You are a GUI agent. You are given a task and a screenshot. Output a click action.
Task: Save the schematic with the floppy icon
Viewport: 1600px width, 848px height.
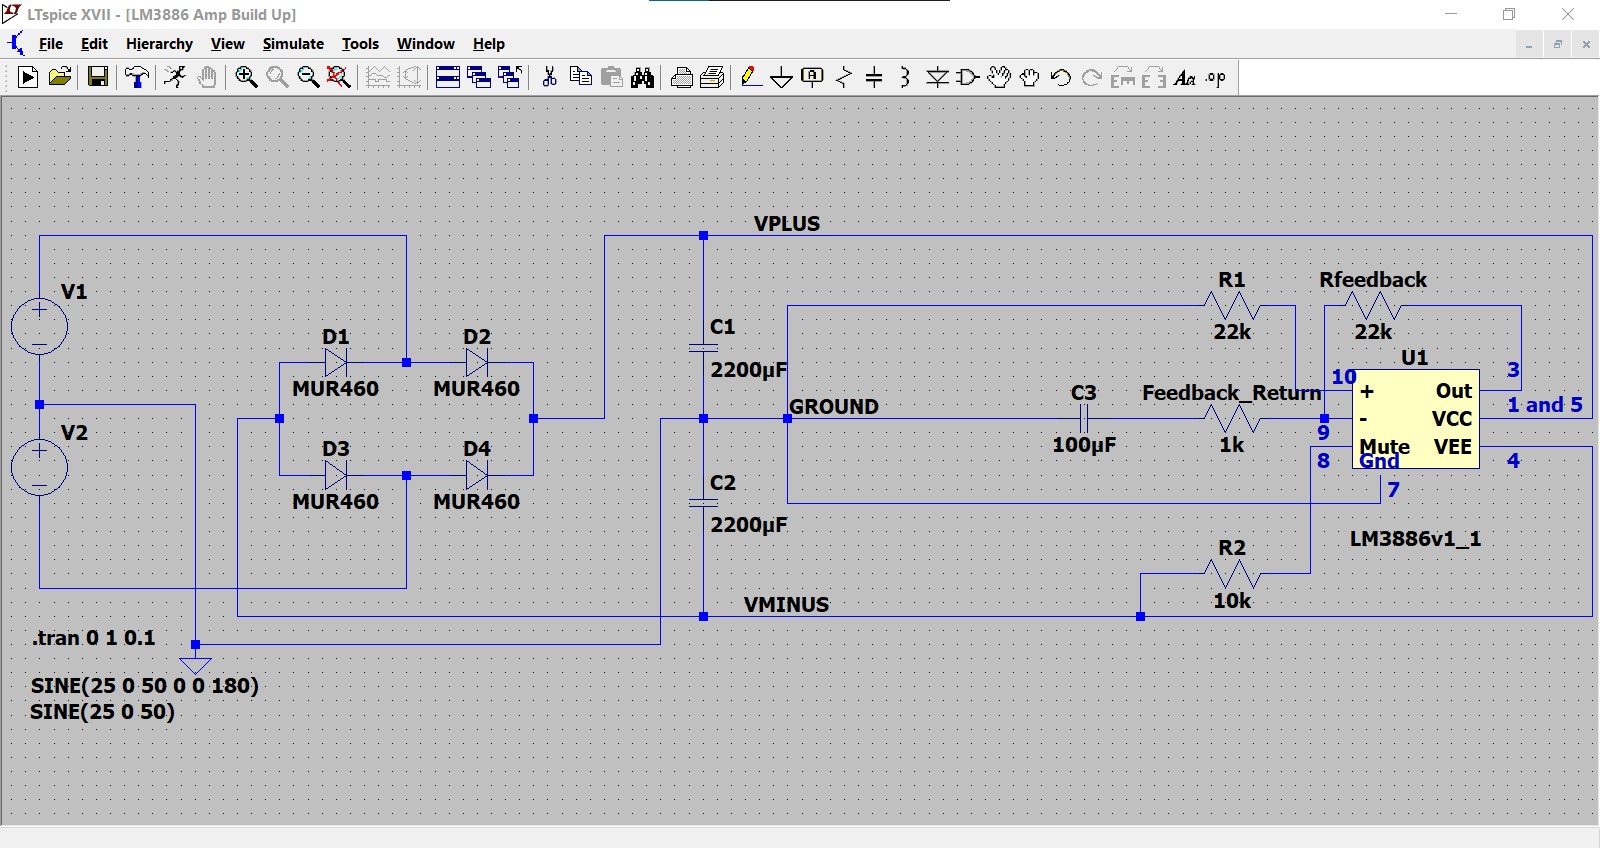coord(98,77)
